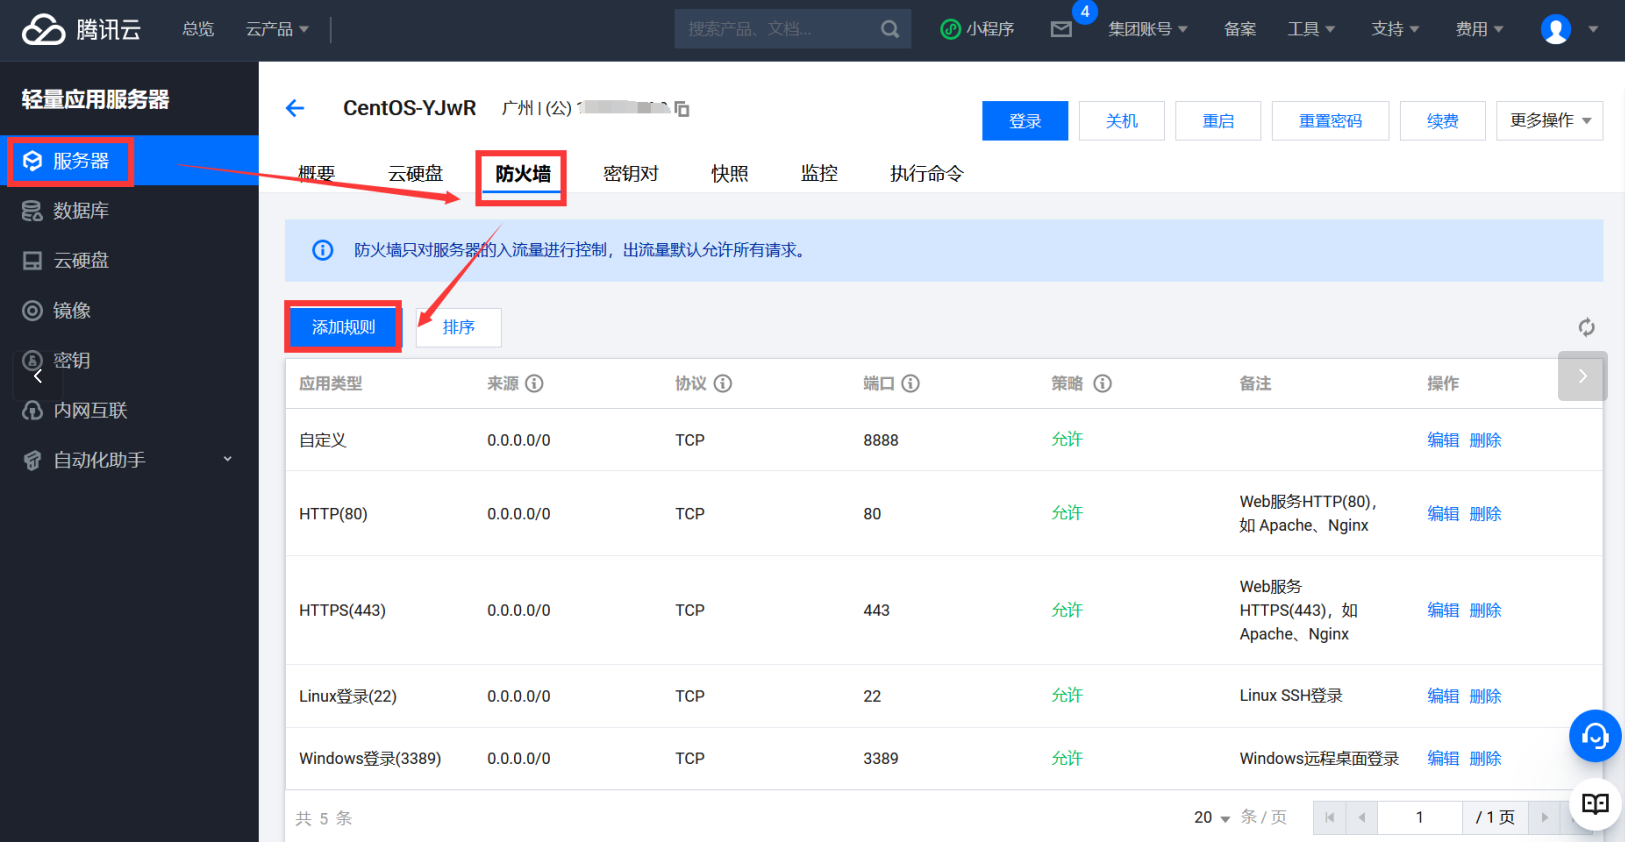Click the search magnifier icon
This screenshot has width=1625, height=842.
pos(889,30)
